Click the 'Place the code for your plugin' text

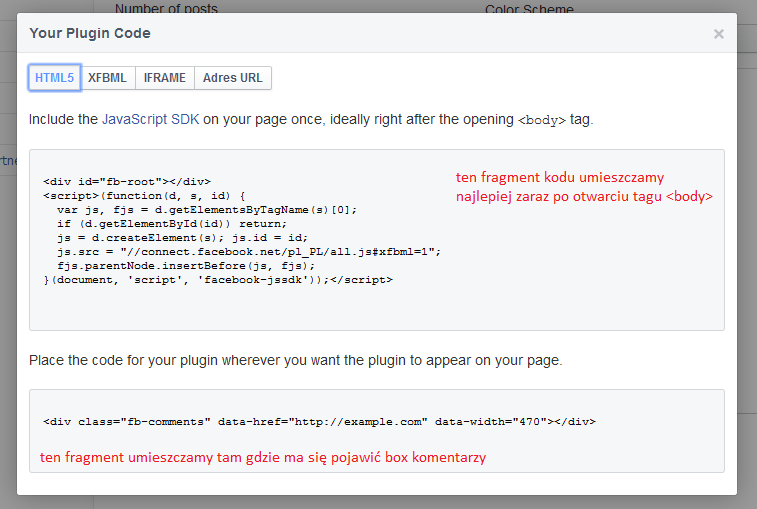coord(295,360)
